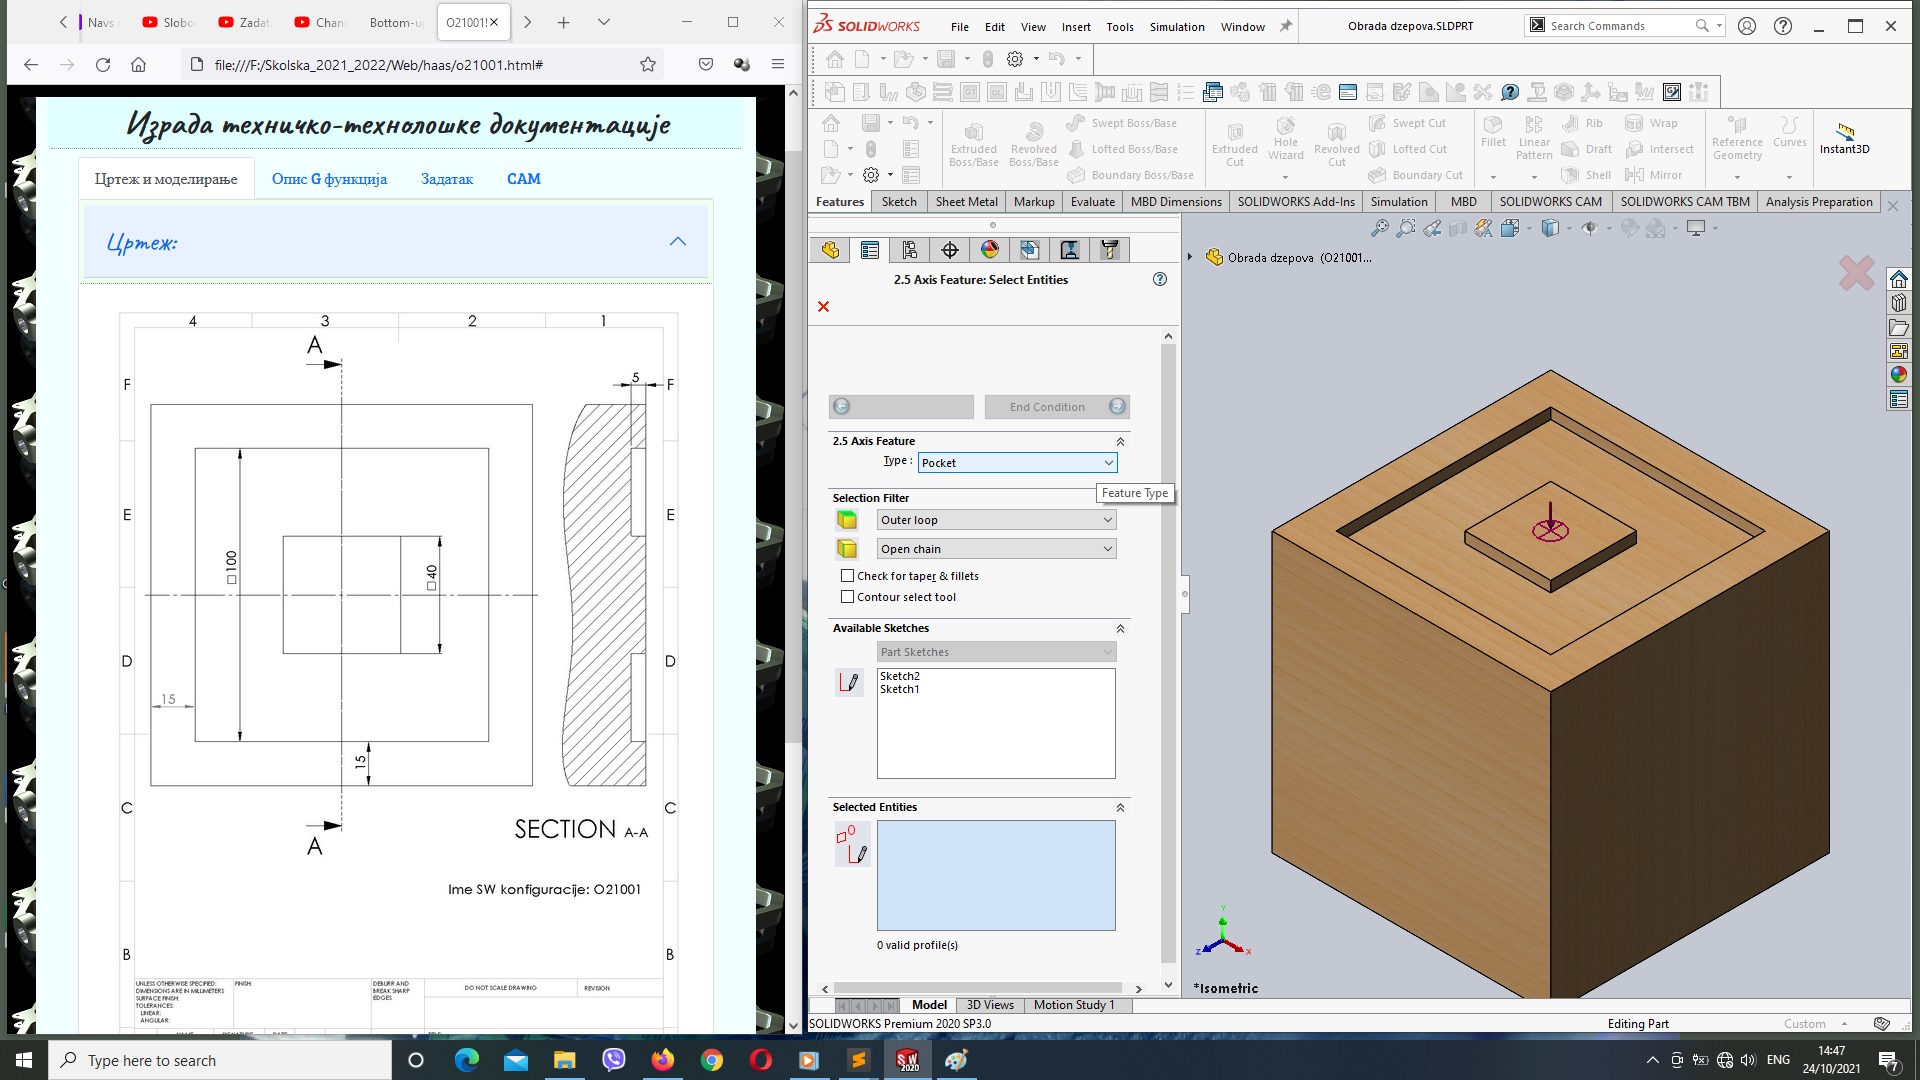
Task: Enable Check for taper & fillets
Action: coord(848,576)
